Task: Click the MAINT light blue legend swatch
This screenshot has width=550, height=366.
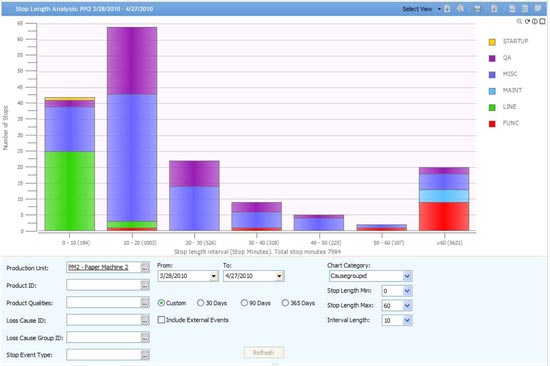Action: [x=492, y=91]
